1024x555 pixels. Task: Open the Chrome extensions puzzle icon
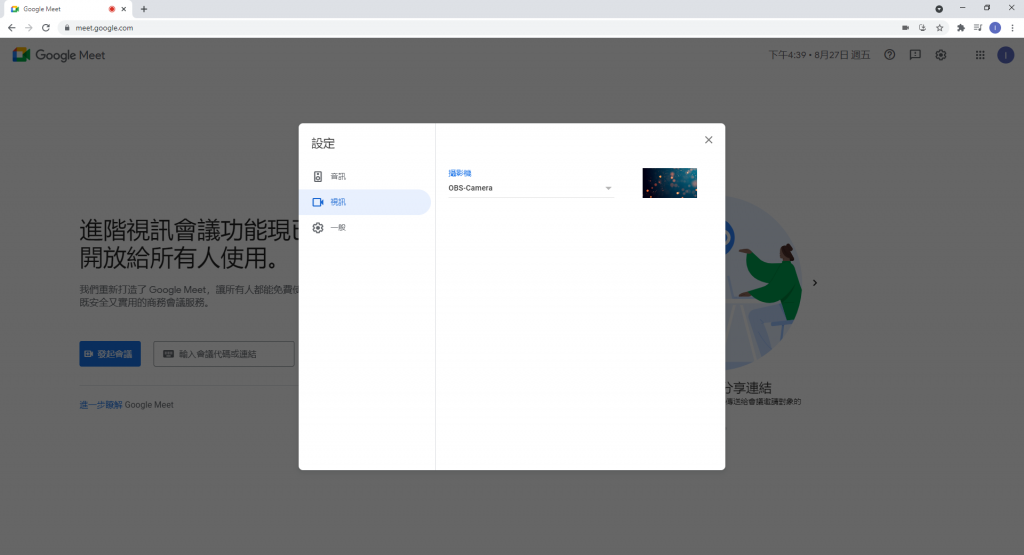(961, 27)
